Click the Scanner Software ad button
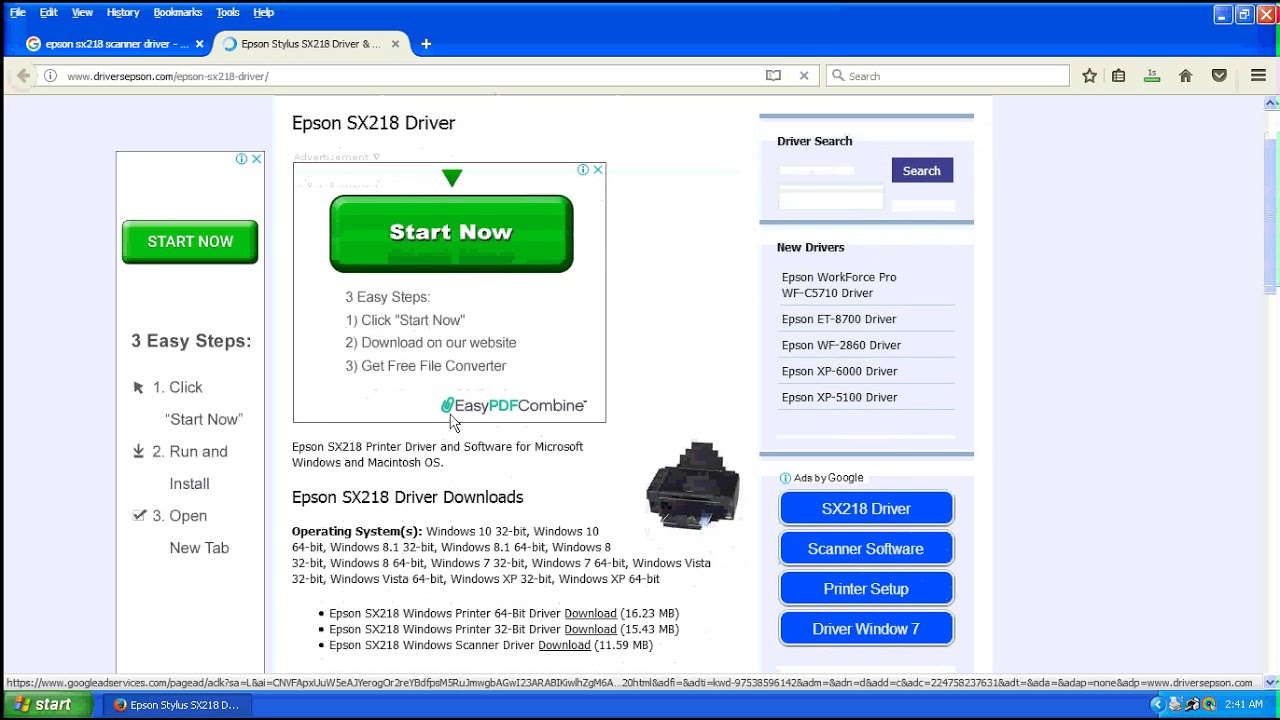This screenshot has width=1280, height=720. [x=866, y=549]
